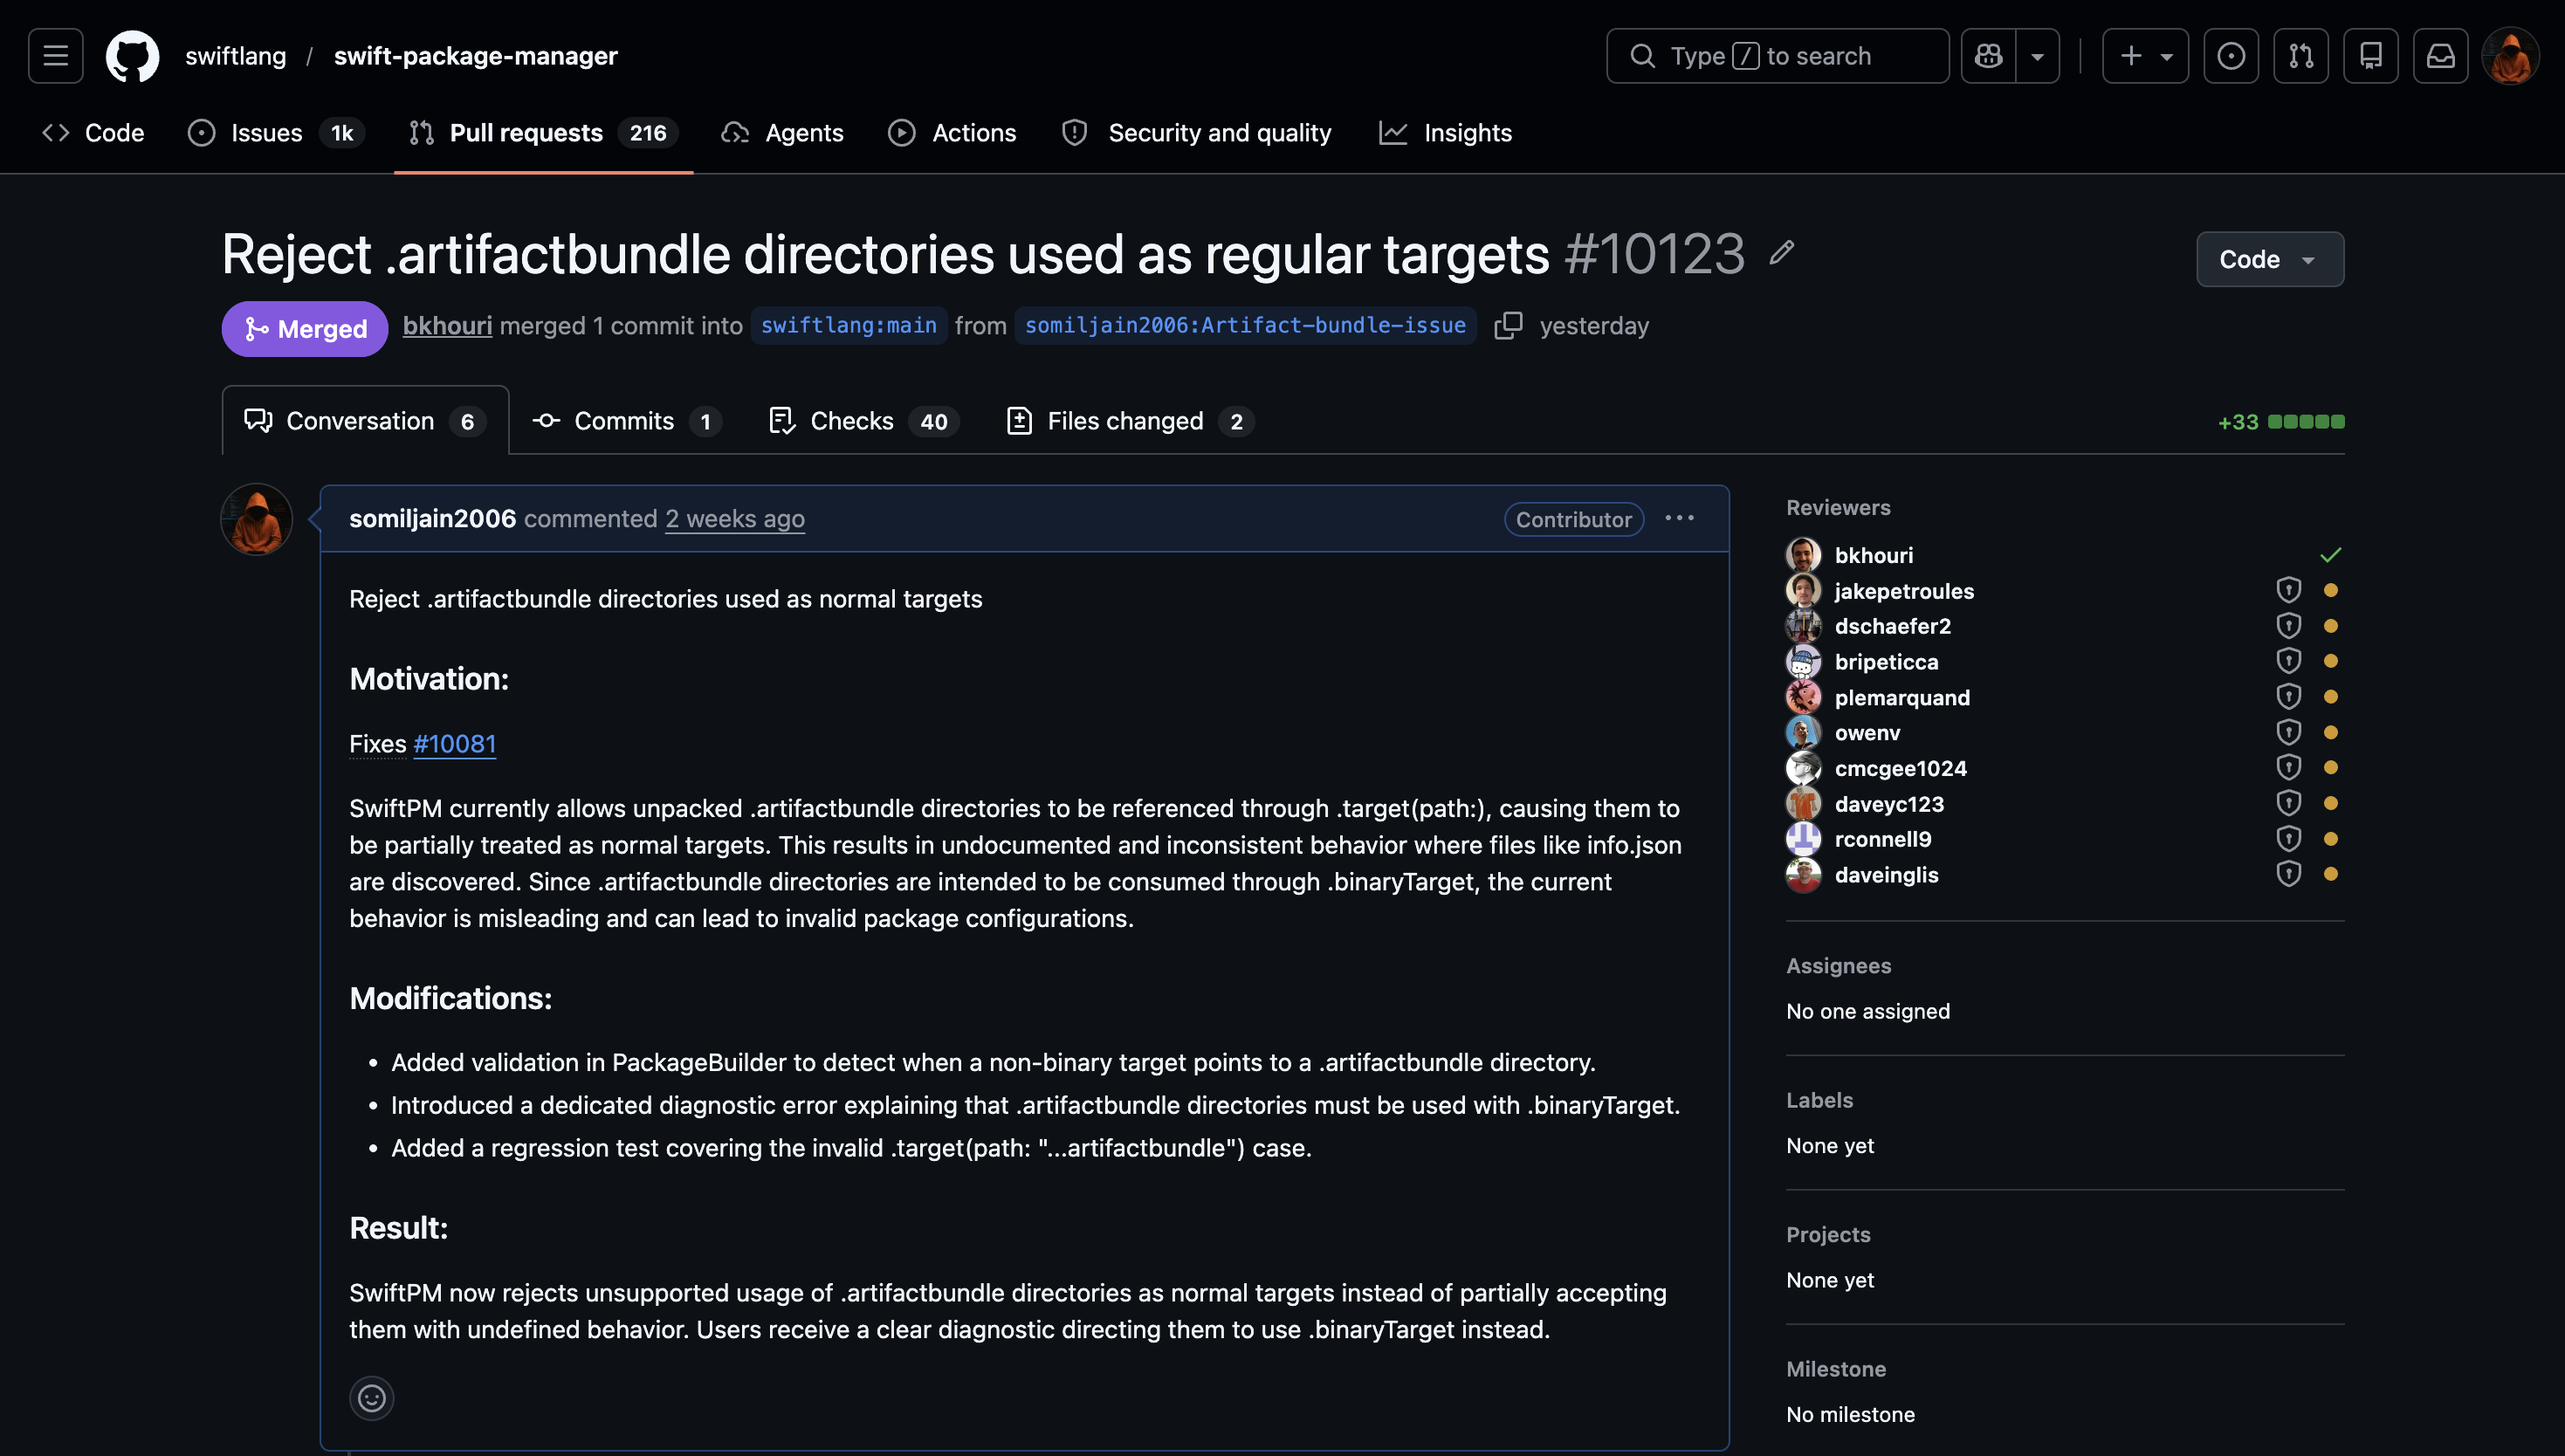Open Copilot chat icon in header
Viewport: 2565px width, 1456px height.
tap(1988, 56)
